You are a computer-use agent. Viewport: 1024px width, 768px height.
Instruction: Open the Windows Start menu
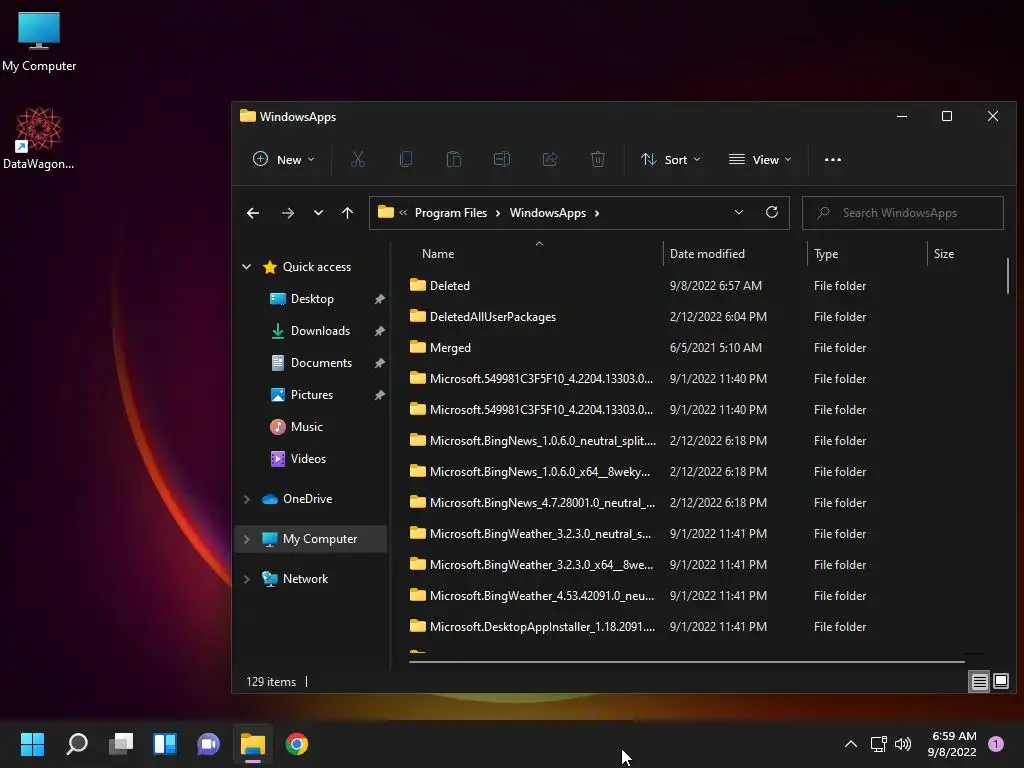32,744
